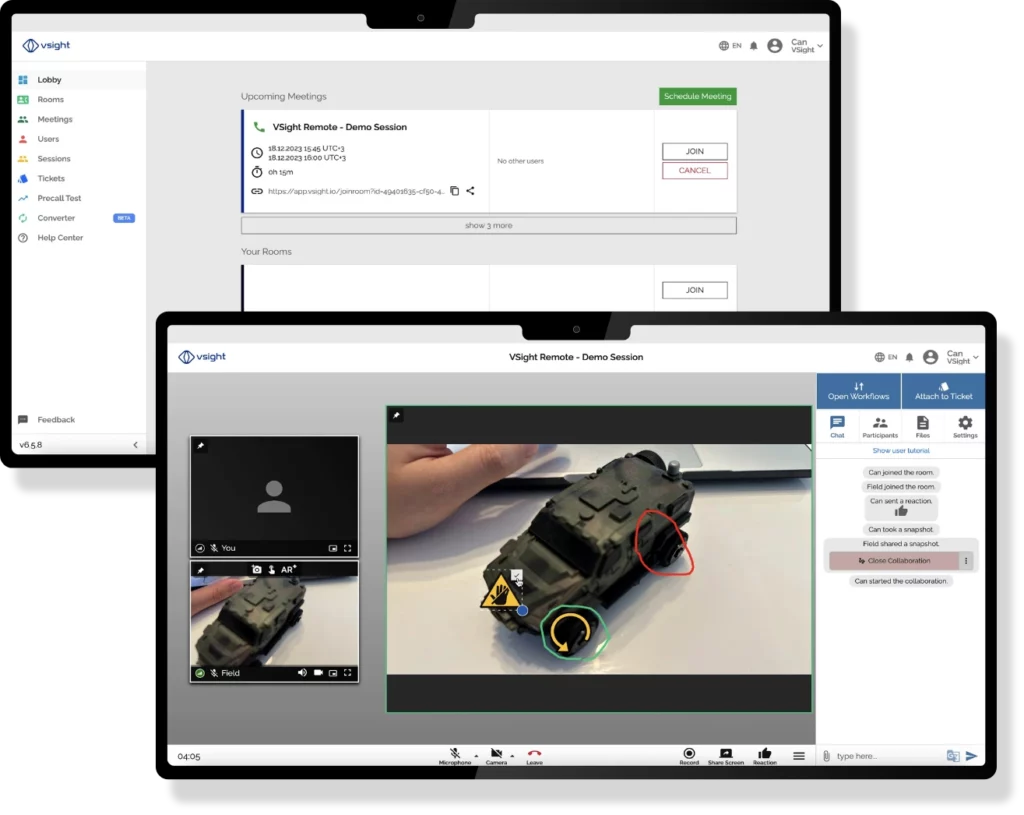This screenshot has height=815, width=1024.
Task: Click Show user tutorial link
Action: 901,451
